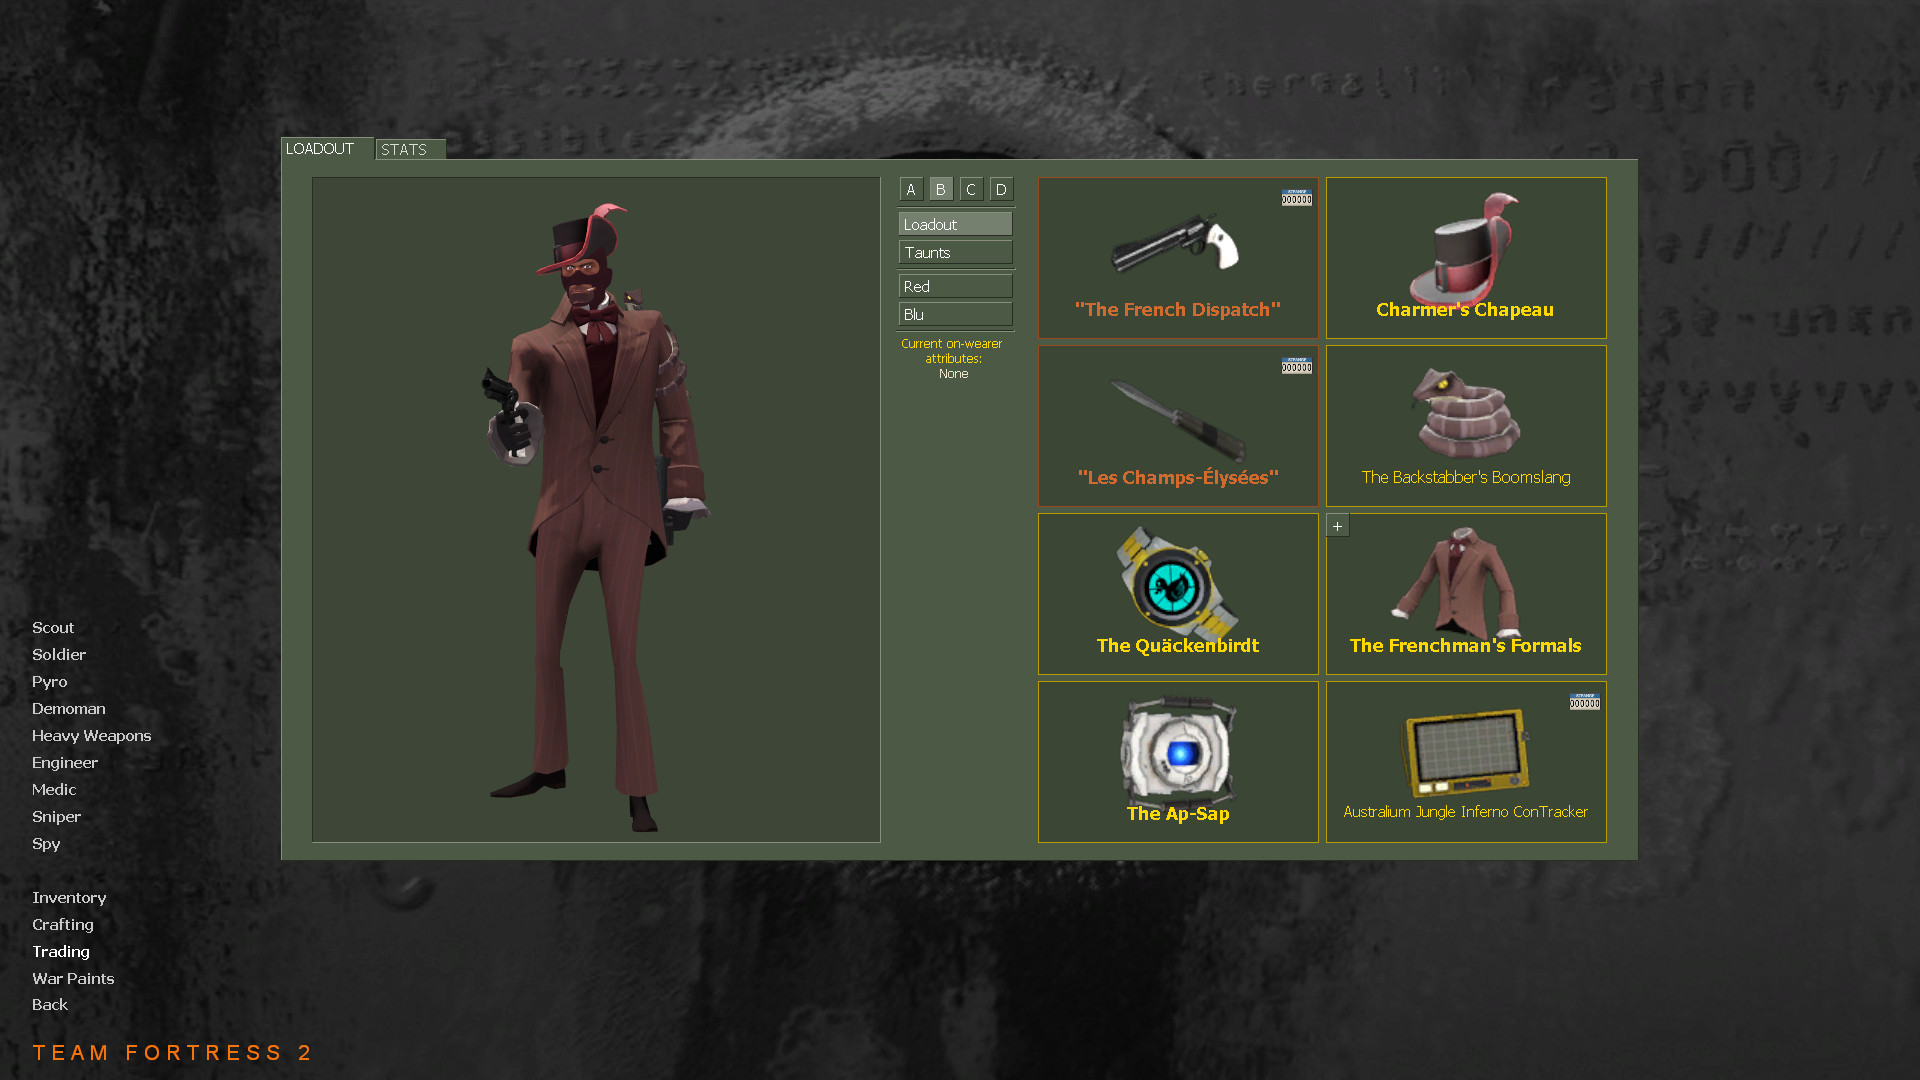Open the Taunts loadout
Screen dimensions: 1920x1080
tap(954, 252)
